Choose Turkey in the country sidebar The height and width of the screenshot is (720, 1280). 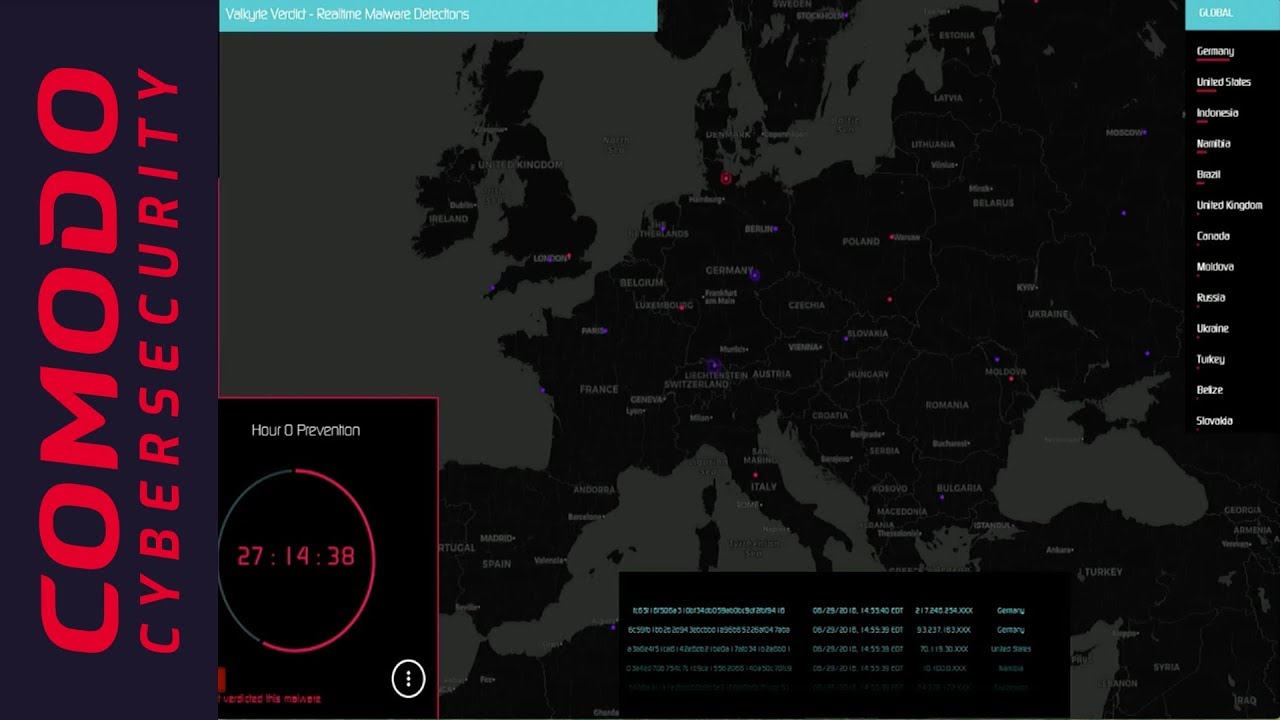coord(1210,359)
